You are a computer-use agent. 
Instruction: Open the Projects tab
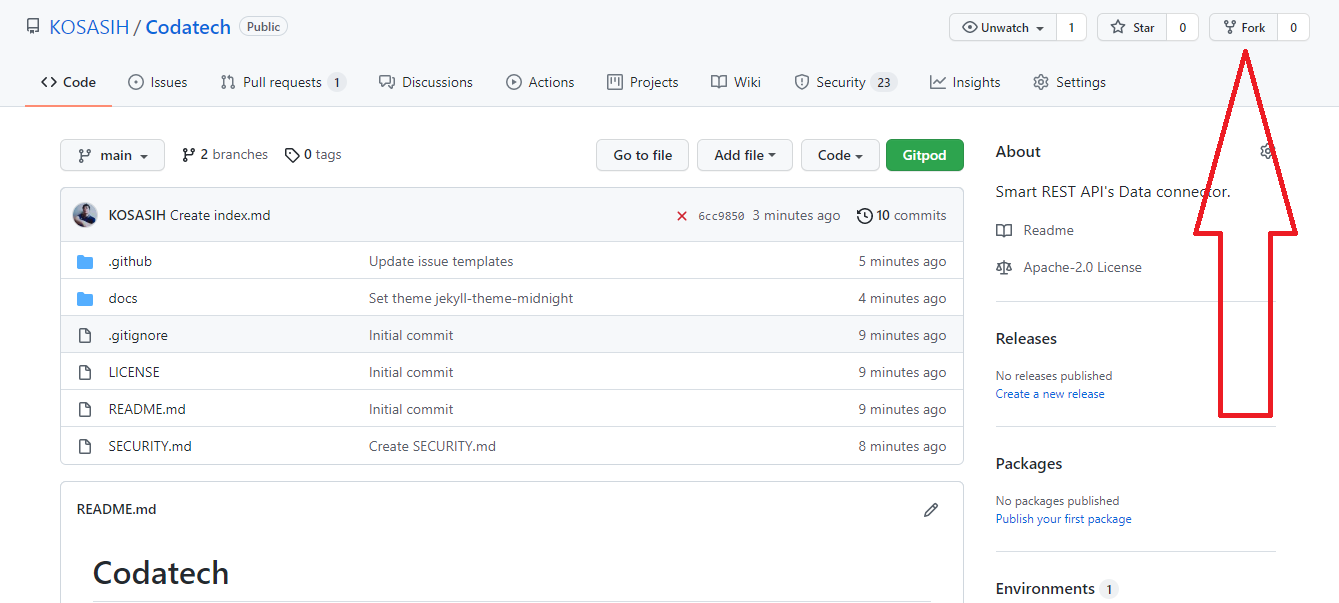click(643, 82)
